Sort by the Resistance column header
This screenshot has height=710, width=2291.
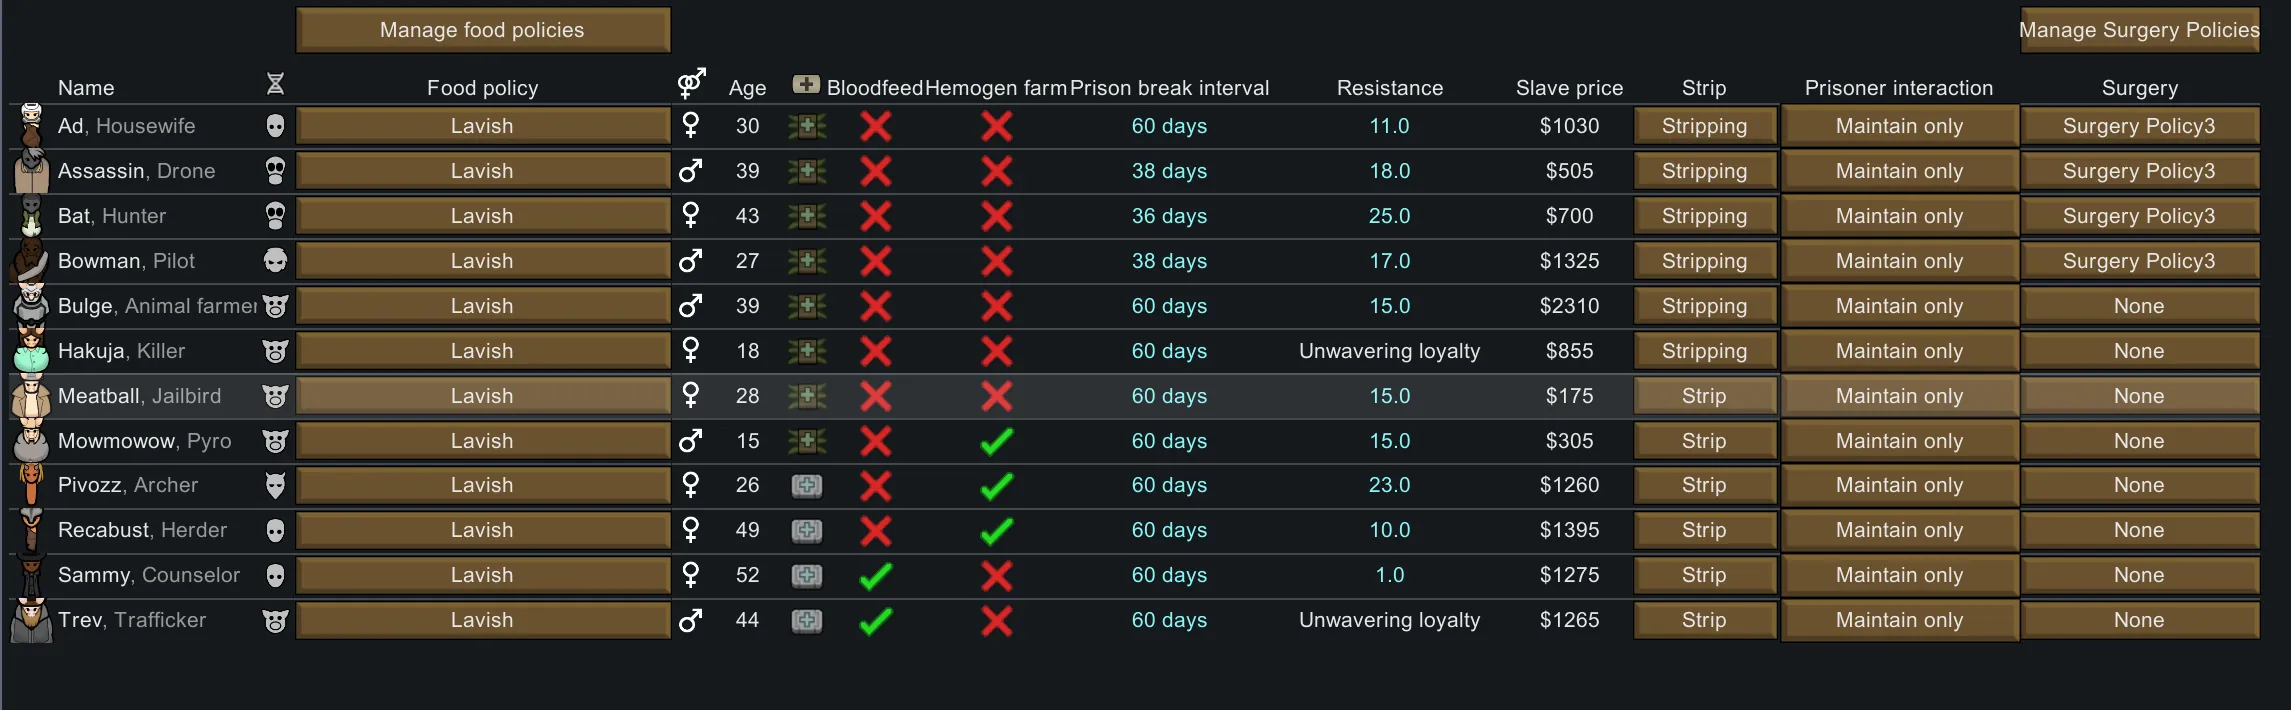coord(1390,88)
